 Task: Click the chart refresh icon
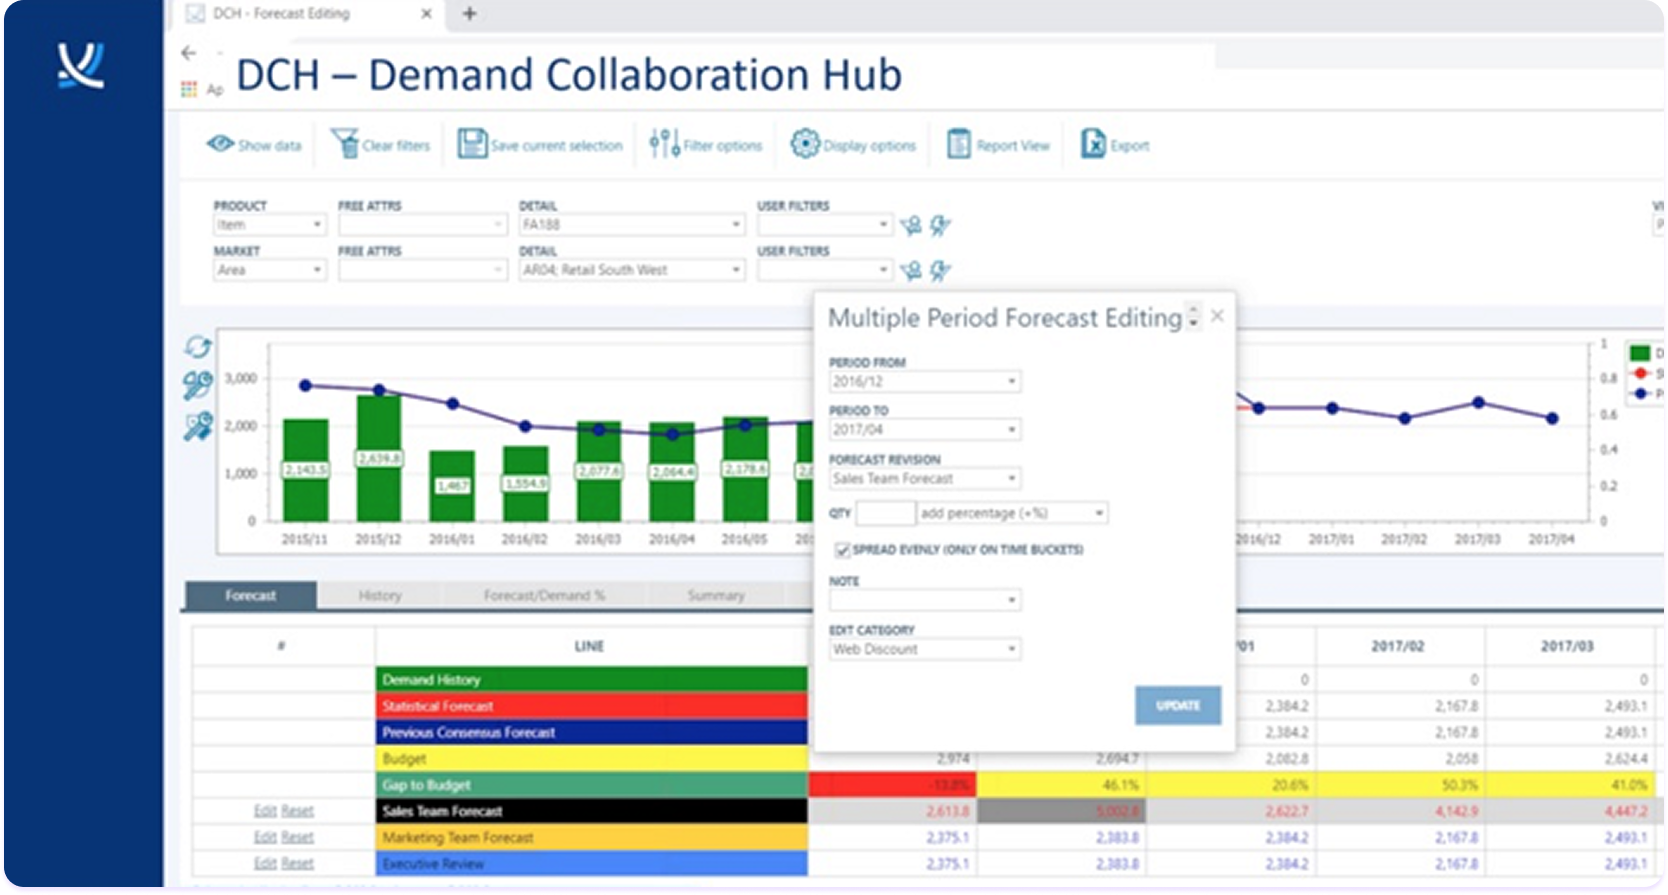pyautogui.click(x=198, y=346)
